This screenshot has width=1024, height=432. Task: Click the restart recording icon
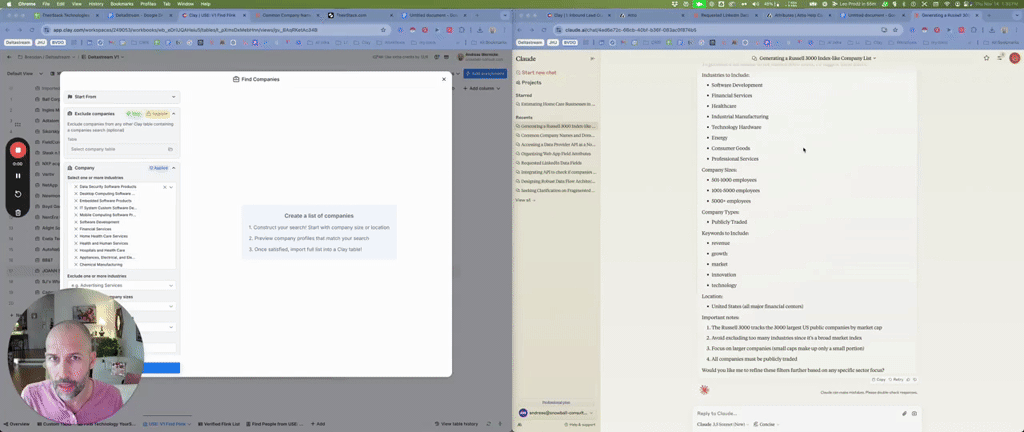point(18,194)
